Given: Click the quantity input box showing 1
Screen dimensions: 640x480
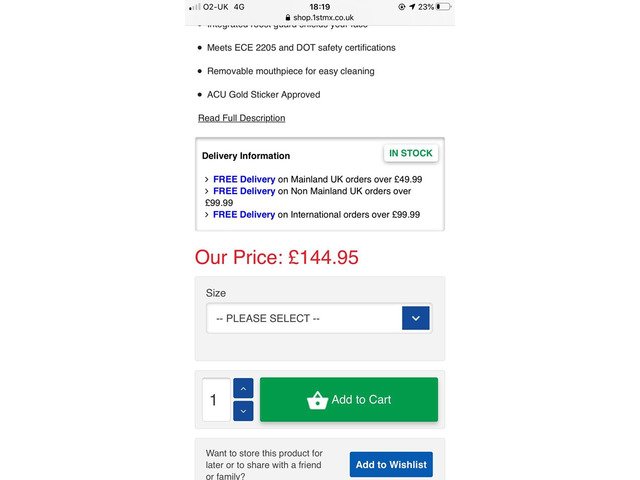Looking at the screenshot, I should pos(215,400).
